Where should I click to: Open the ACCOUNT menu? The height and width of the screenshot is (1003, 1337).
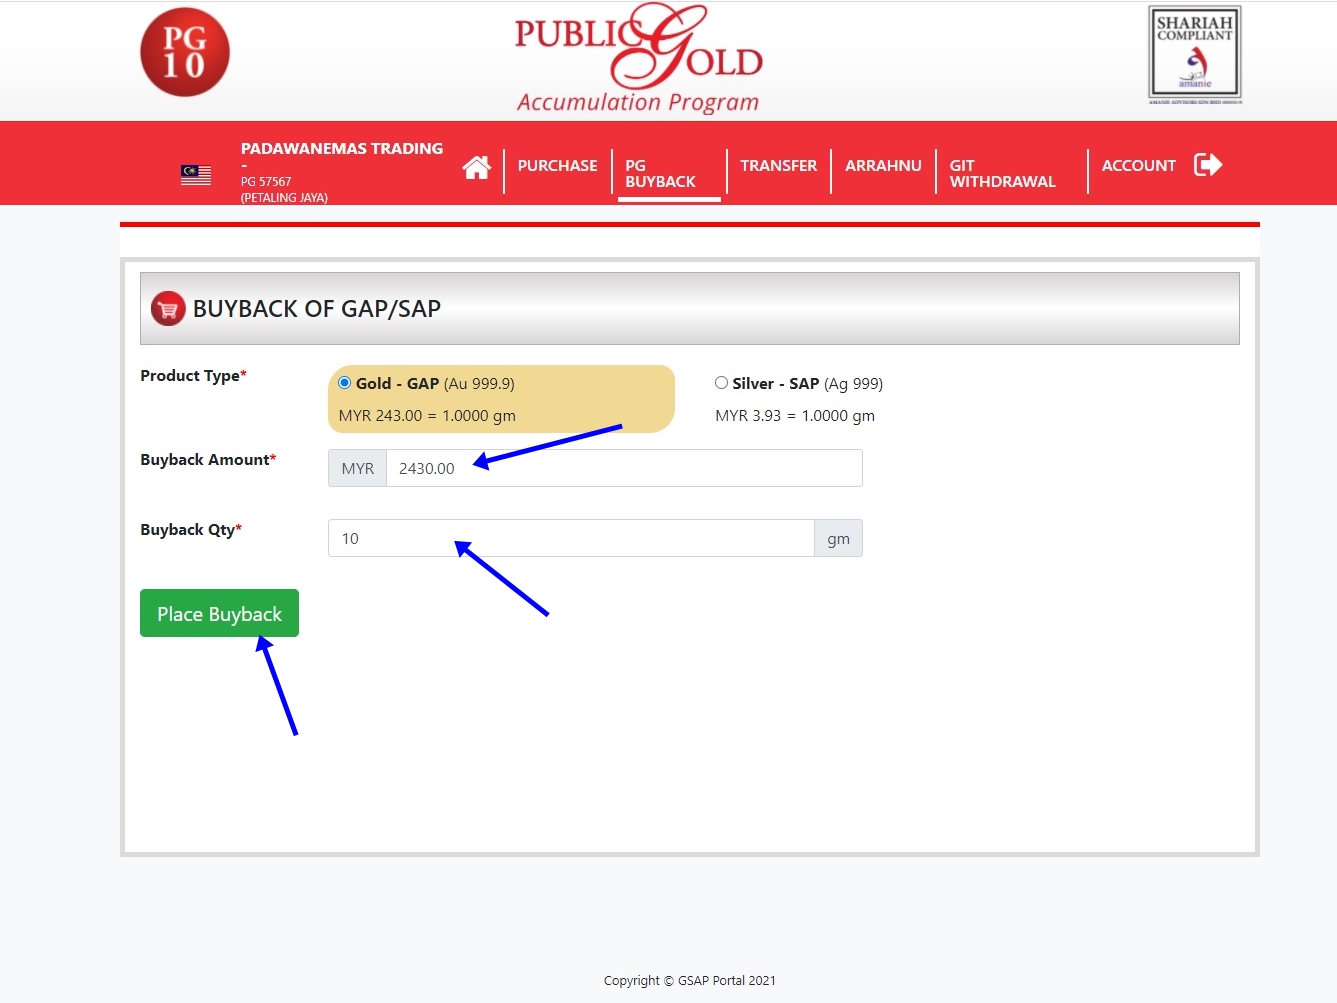click(x=1138, y=166)
